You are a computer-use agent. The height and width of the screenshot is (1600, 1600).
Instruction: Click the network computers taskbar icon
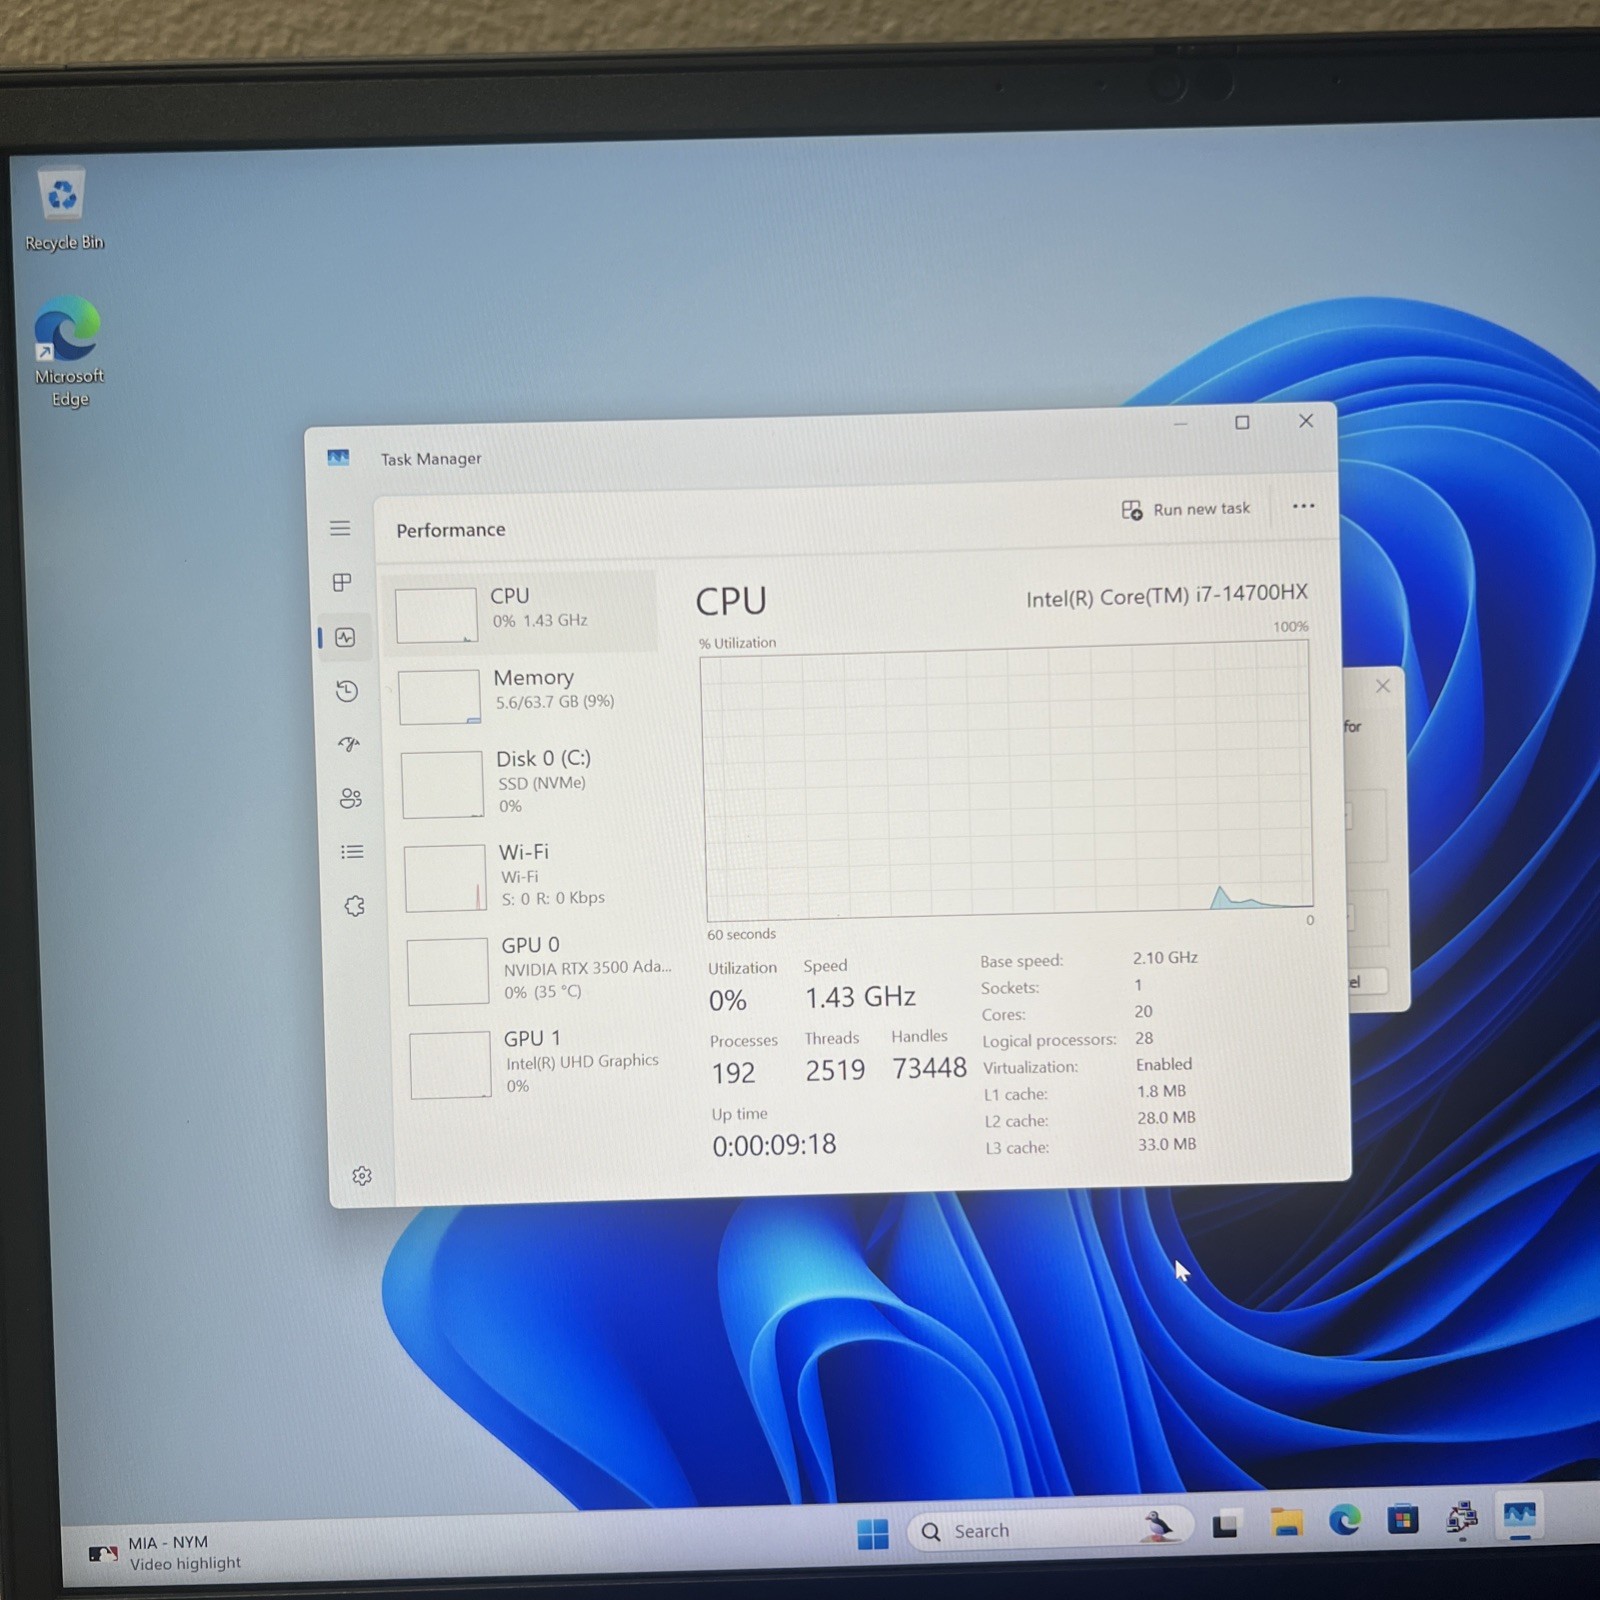(x=1461, y=1518)
